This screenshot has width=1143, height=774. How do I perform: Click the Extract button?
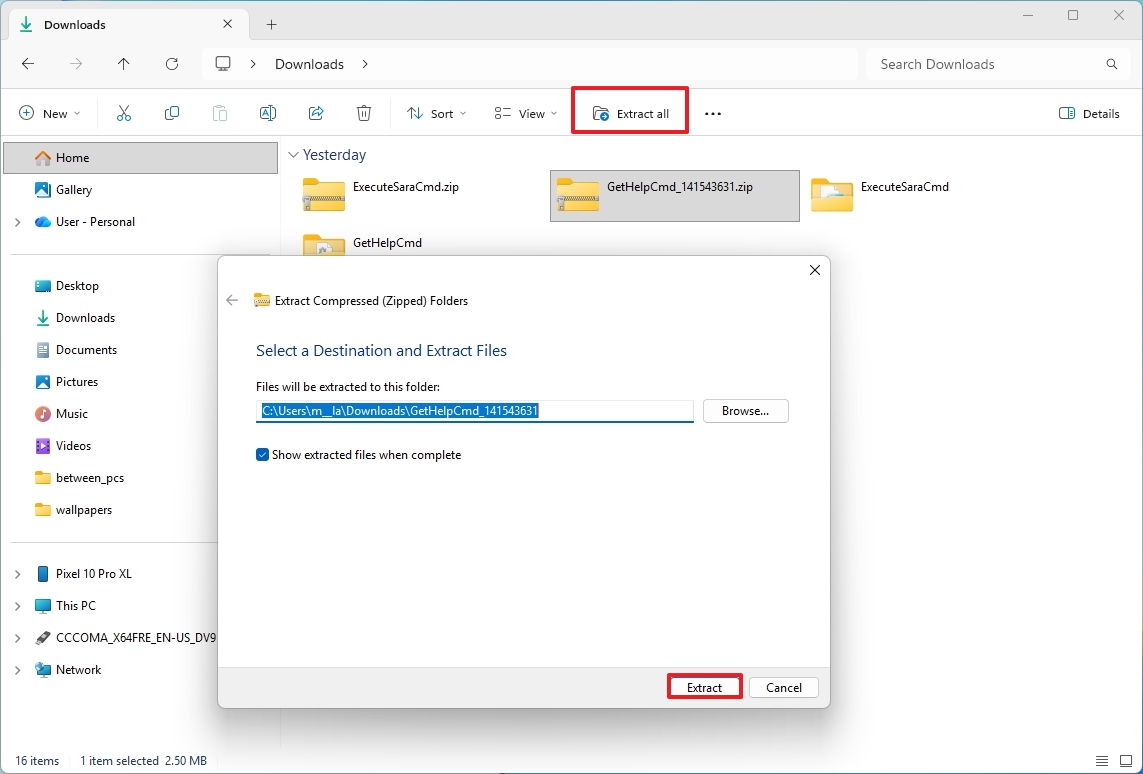(x=704, y=687)
